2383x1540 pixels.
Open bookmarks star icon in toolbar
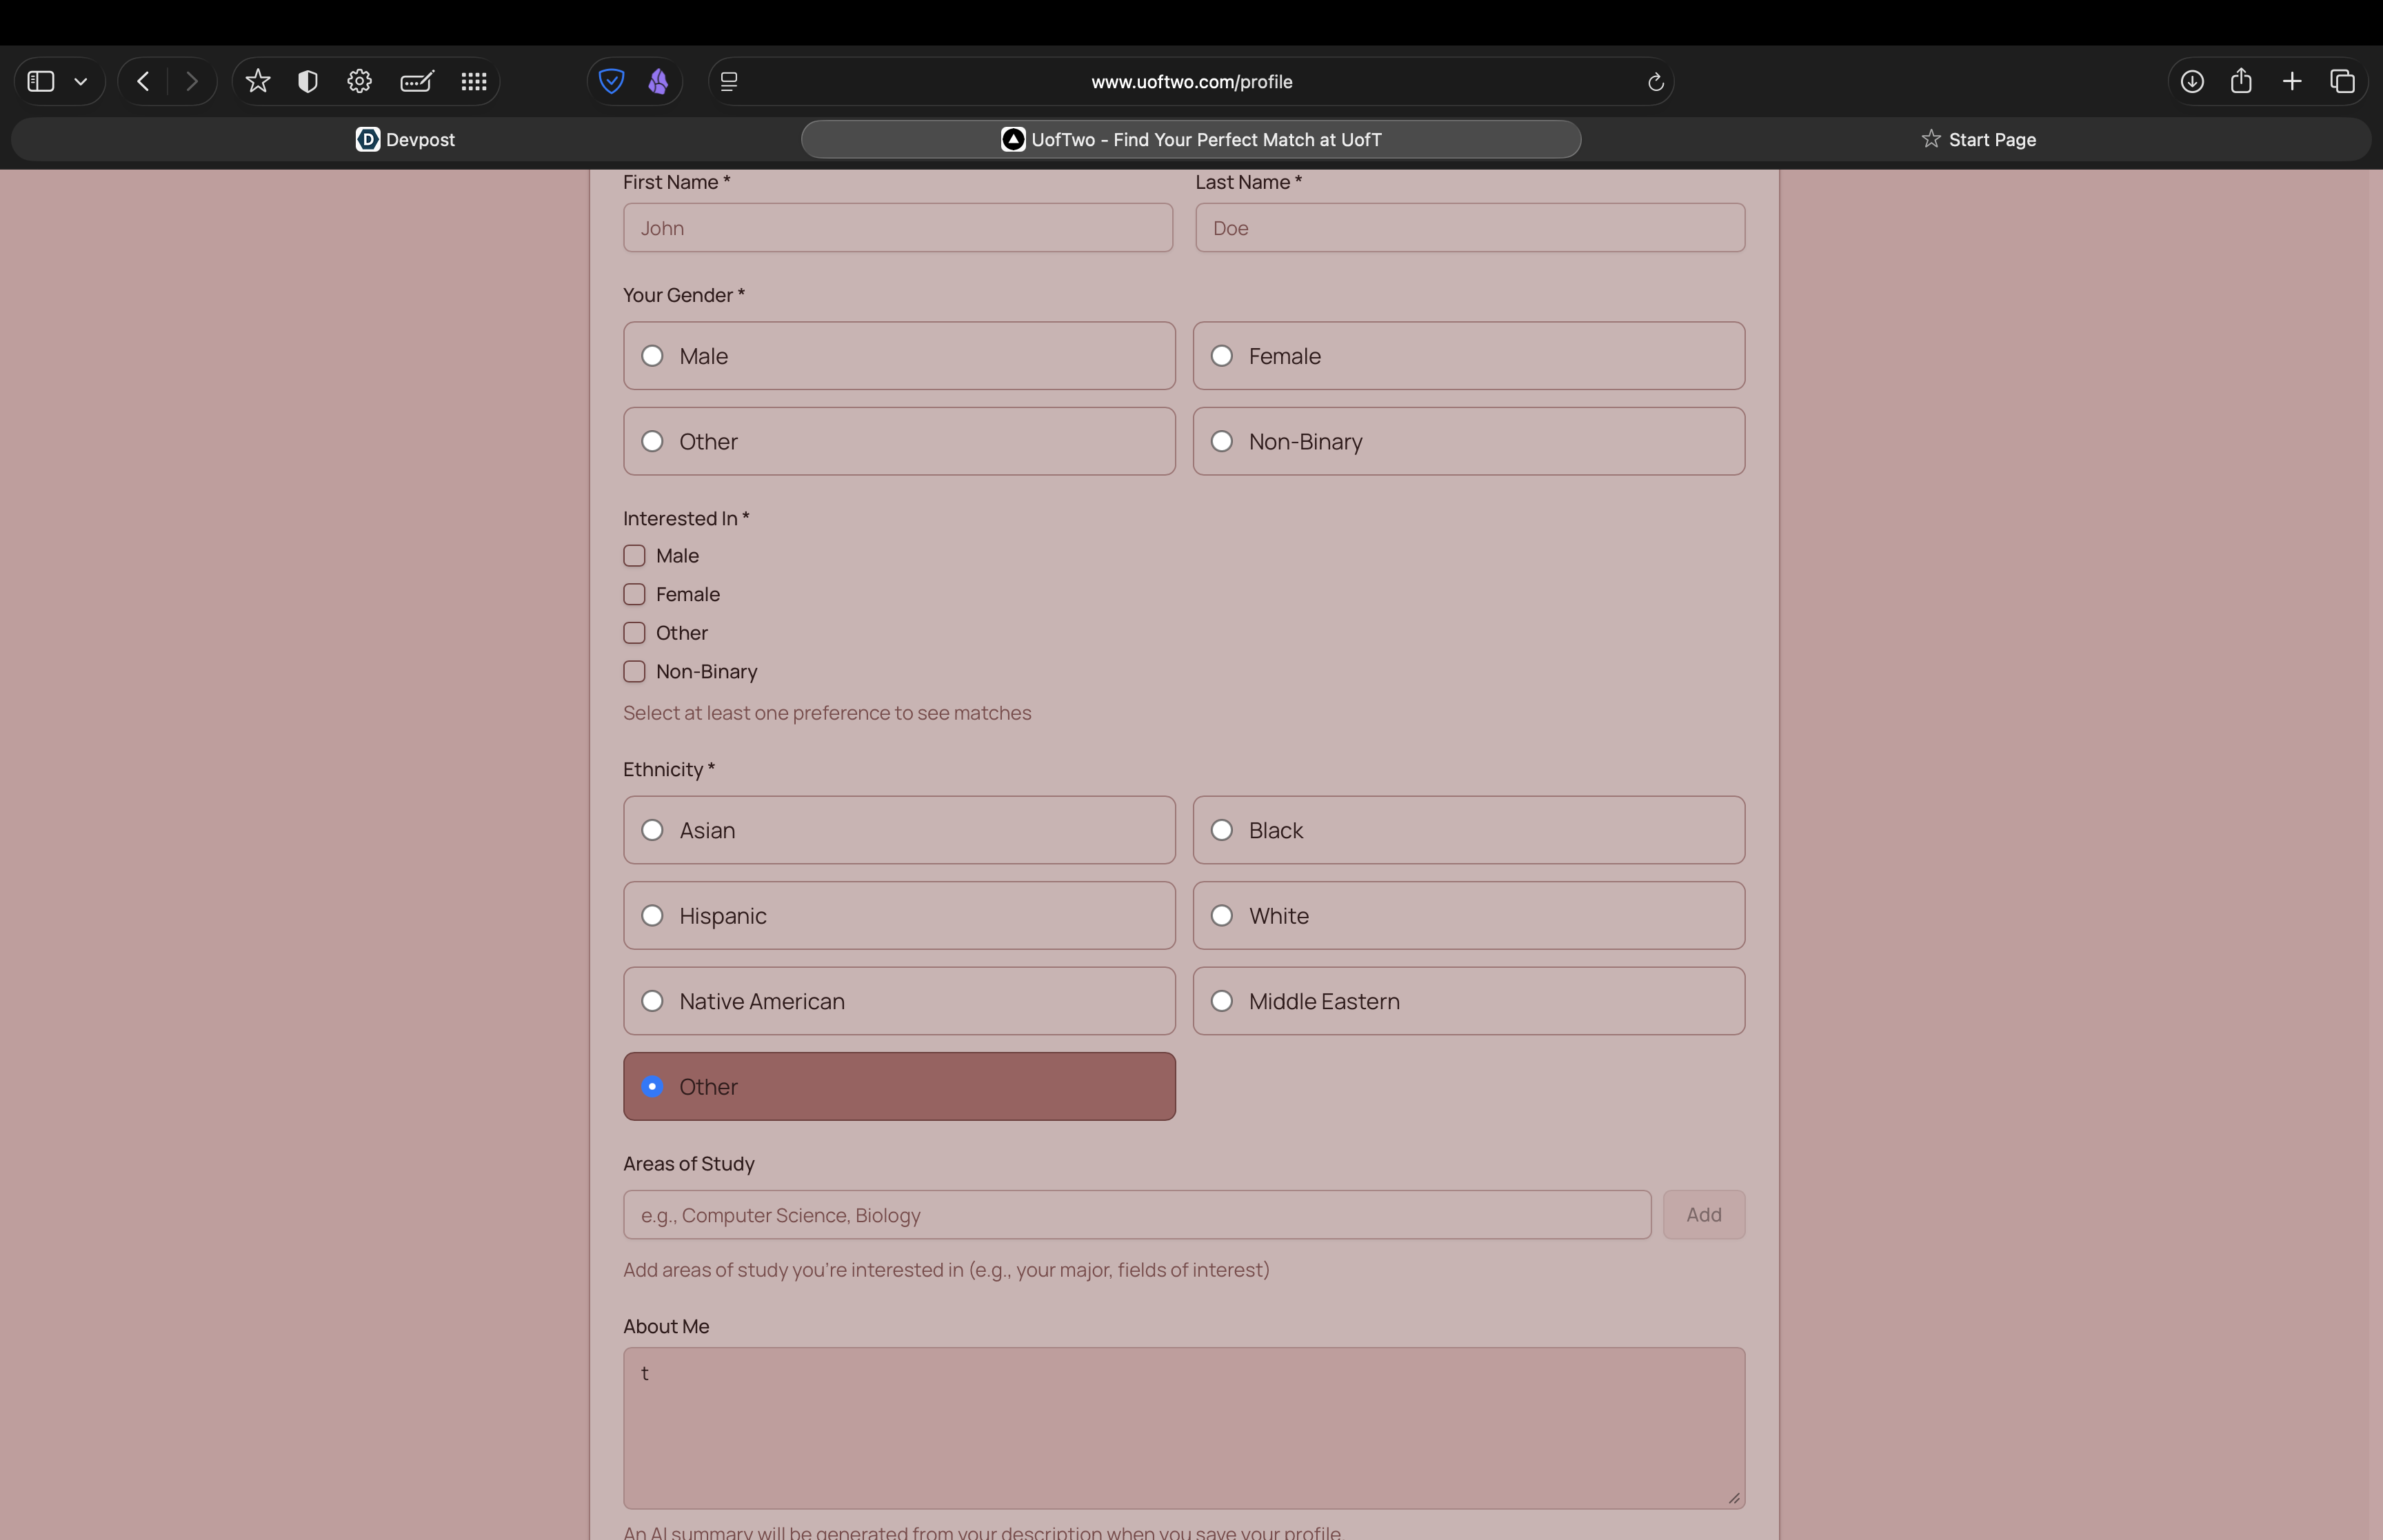point(258,81)
